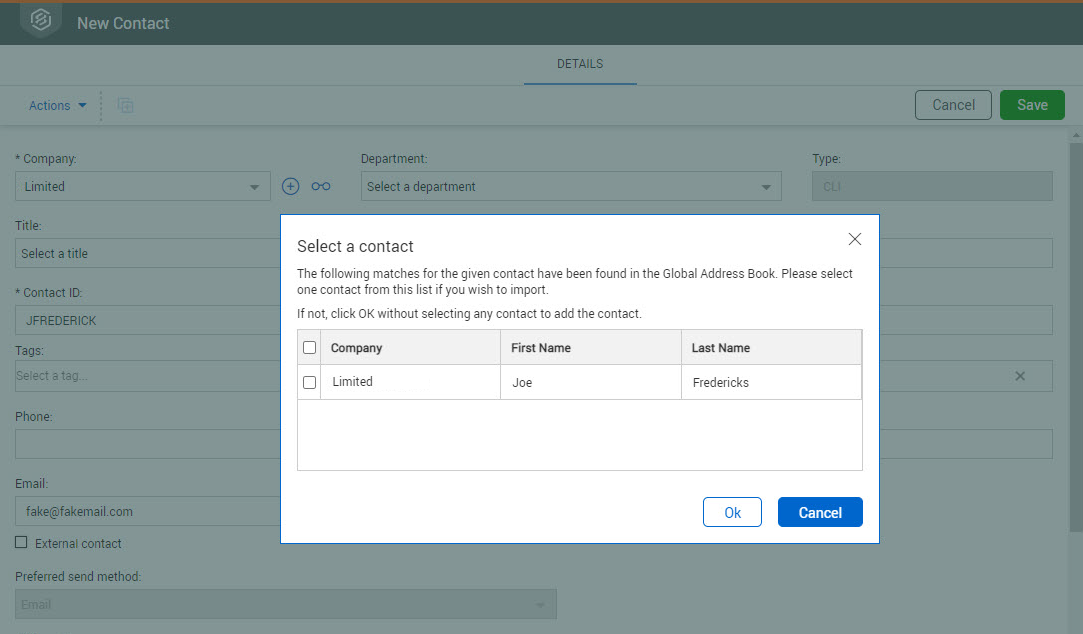The width and height of the screenshot is (1083, 634).
Task: Click the shield logo icon in header
Action: click(41, 20)
